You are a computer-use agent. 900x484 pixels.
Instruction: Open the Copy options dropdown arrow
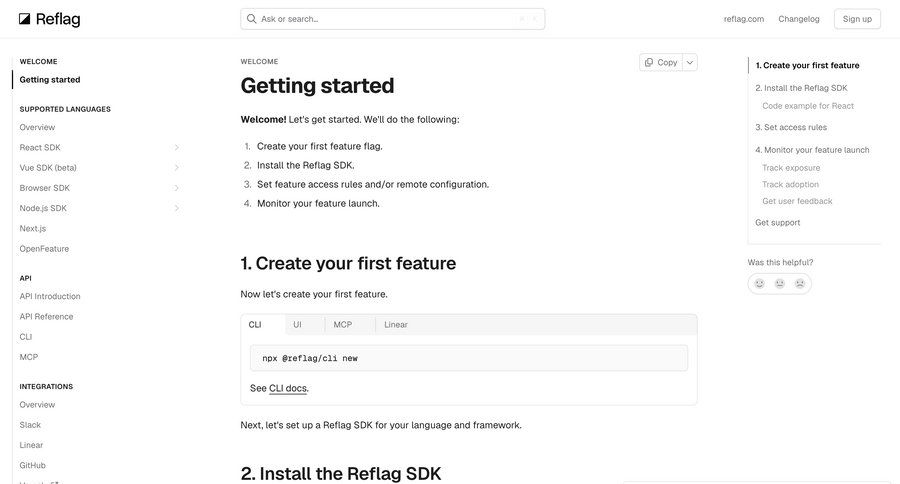(x=689, y=62)
